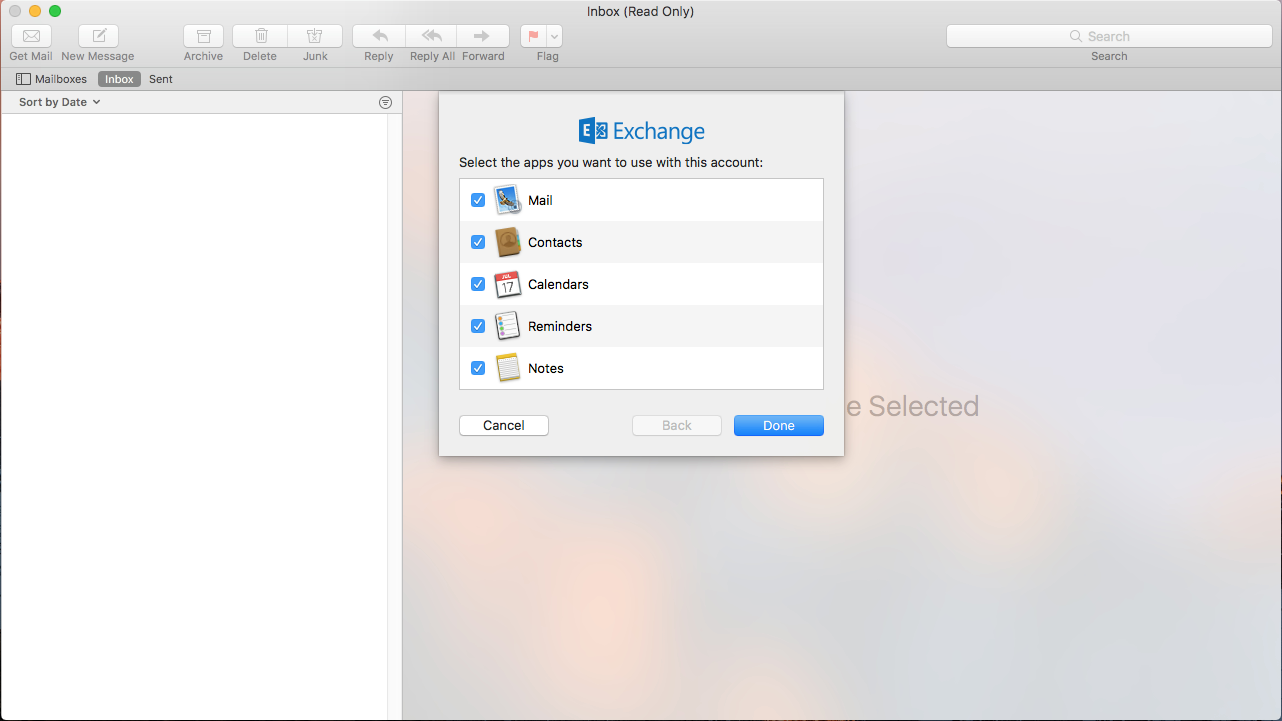Viewport: 1282px width, 721px height.
Task: Click the Calendars app icon in list
Action: pyautogui.click(x=508, y=284)
